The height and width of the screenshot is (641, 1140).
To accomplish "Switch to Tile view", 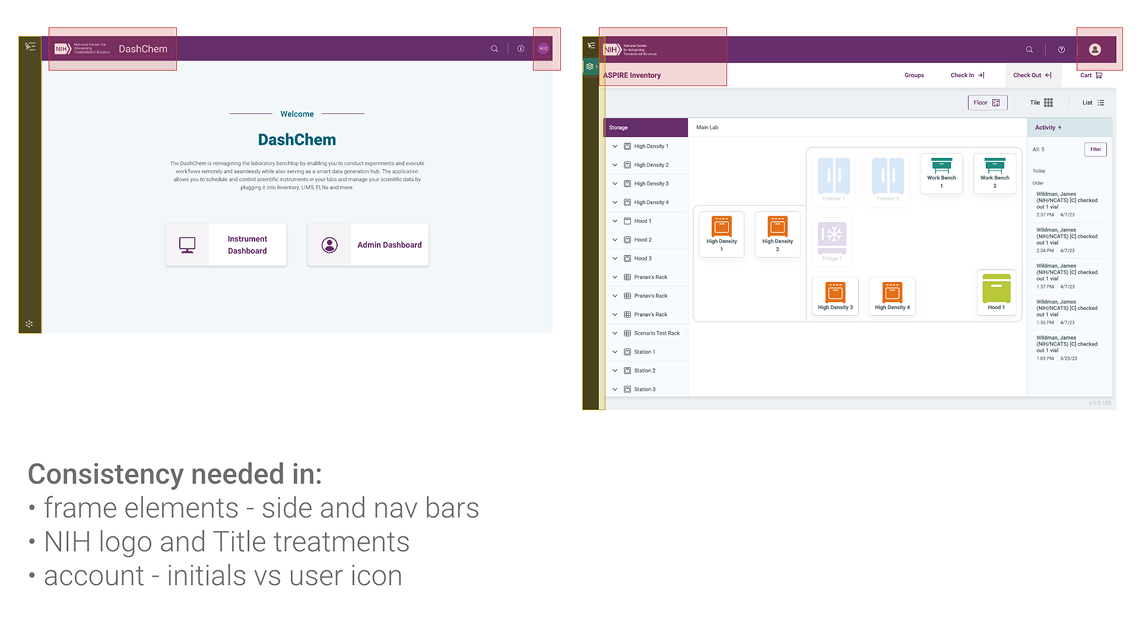I will 1040,102.
